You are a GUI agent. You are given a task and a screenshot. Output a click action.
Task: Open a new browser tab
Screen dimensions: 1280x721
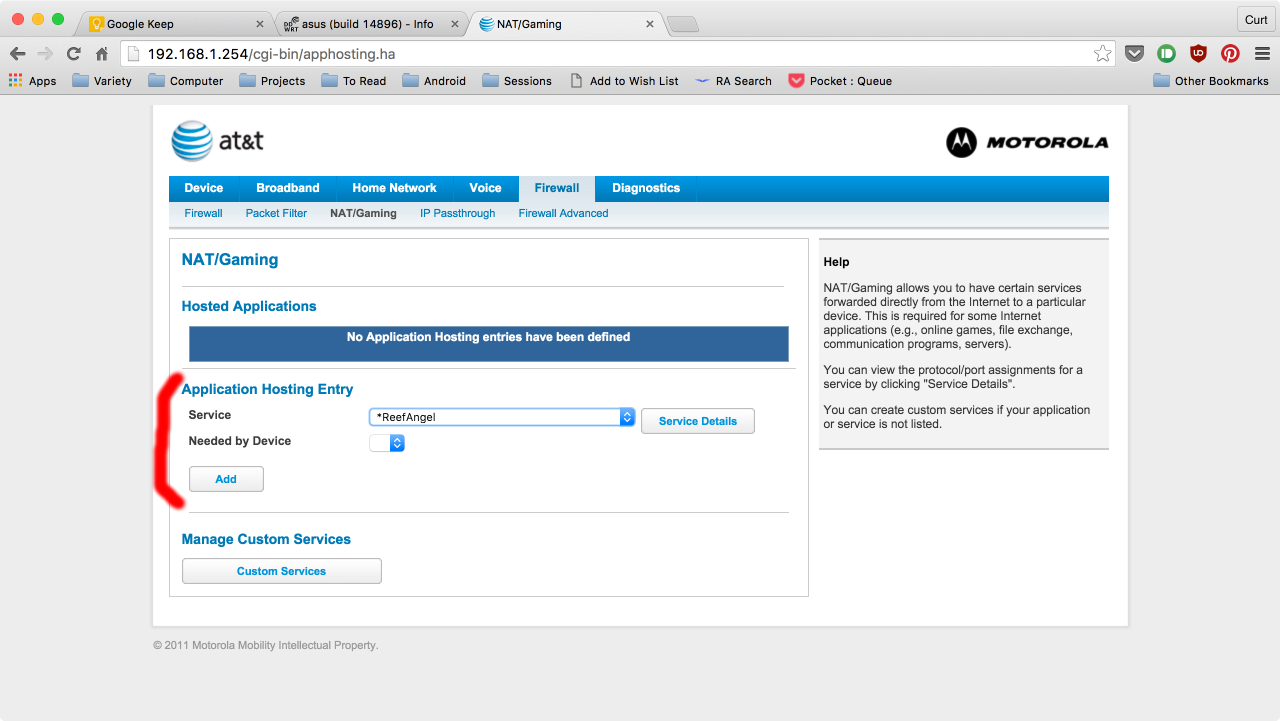tap(681, 24)
